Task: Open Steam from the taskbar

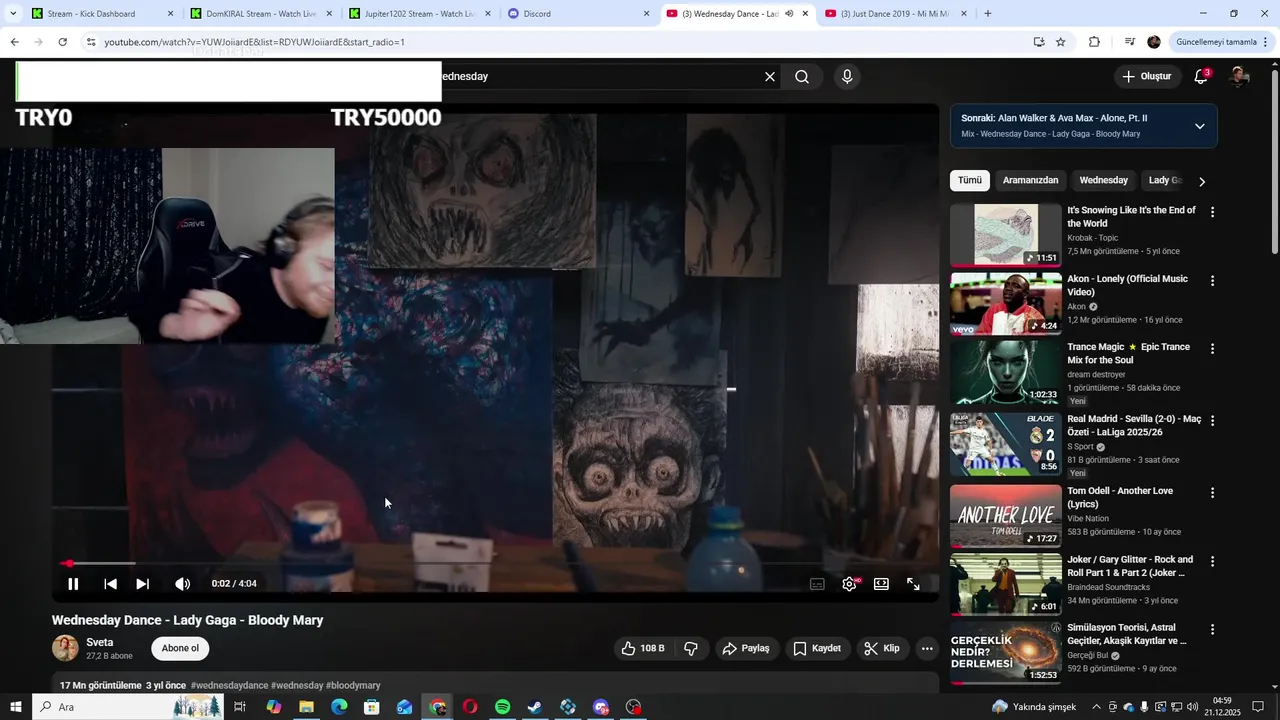Action: pos(535,707)
